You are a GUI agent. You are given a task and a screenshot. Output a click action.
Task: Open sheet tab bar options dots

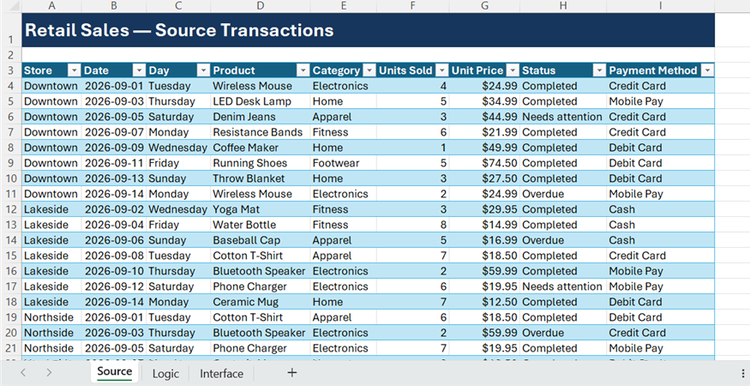click(x=742, y=373)
